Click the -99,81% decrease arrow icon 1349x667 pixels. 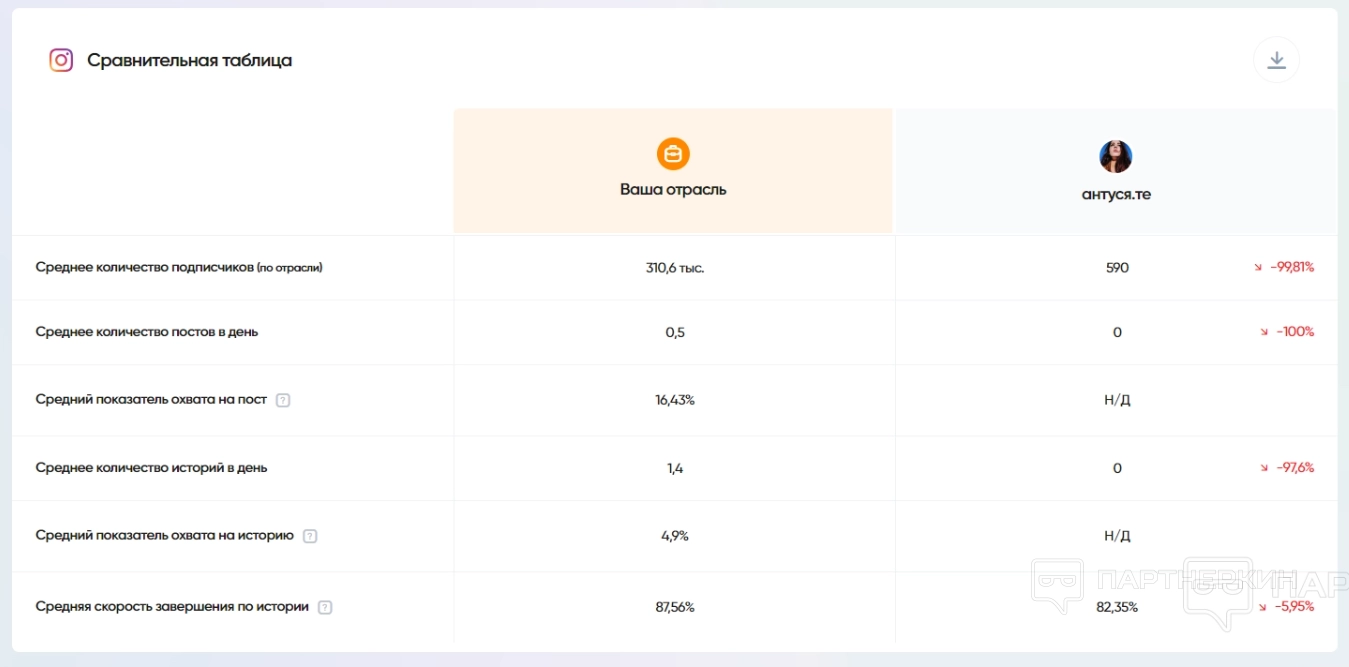[1258, 268]
